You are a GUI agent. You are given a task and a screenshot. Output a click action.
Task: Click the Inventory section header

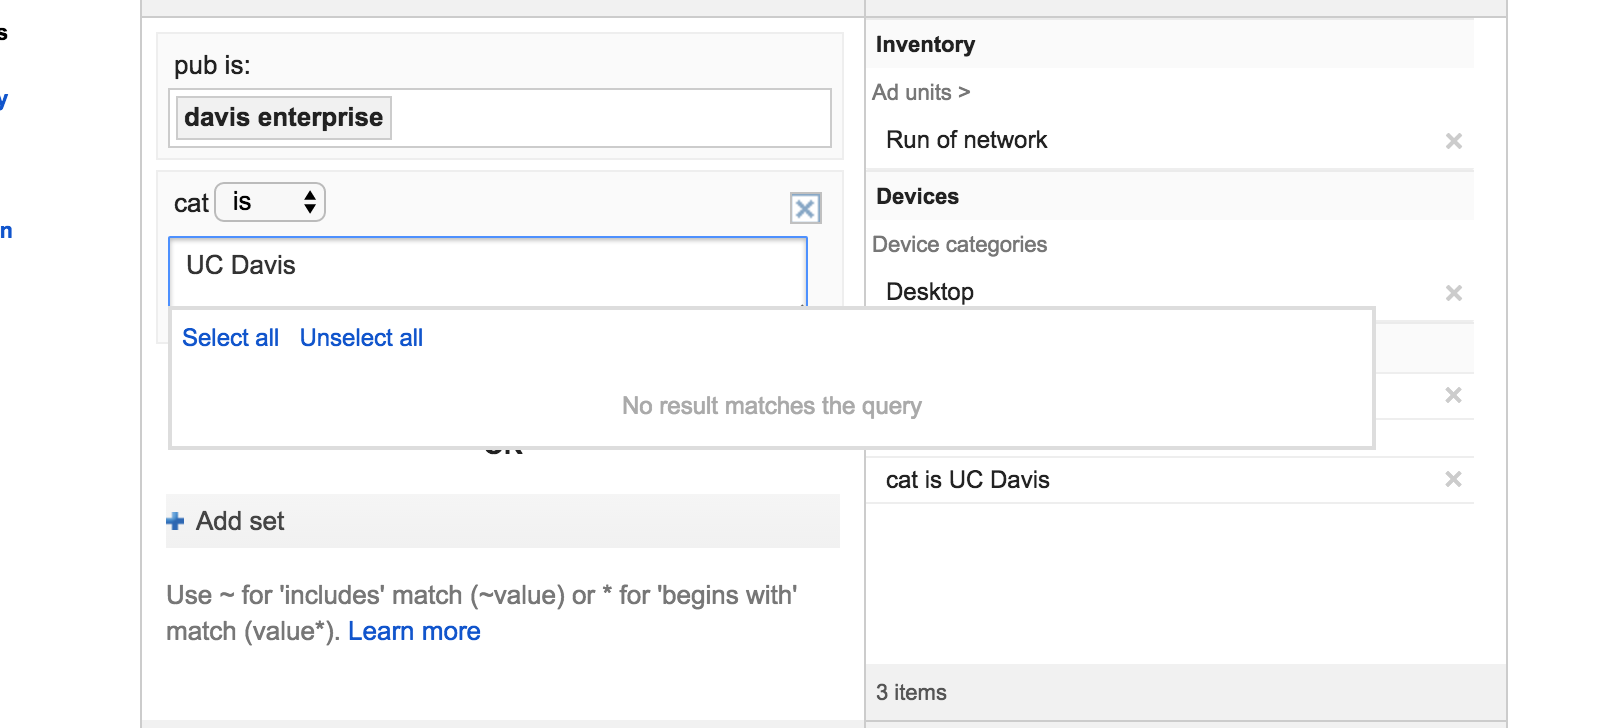pyautogui.click(x=925, y=45)
